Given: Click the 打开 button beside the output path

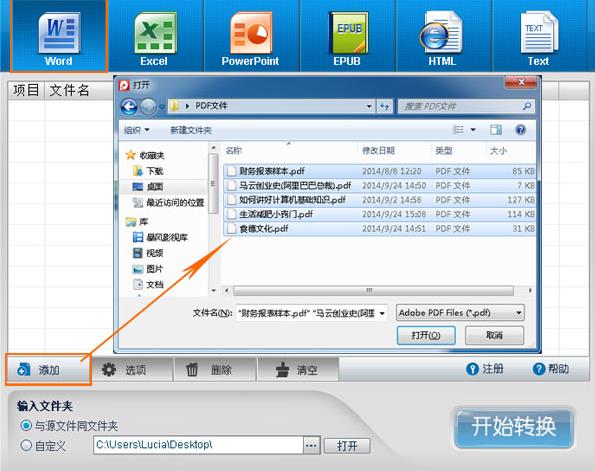Looking at the screenshot, I should click(x=347, y=446).
